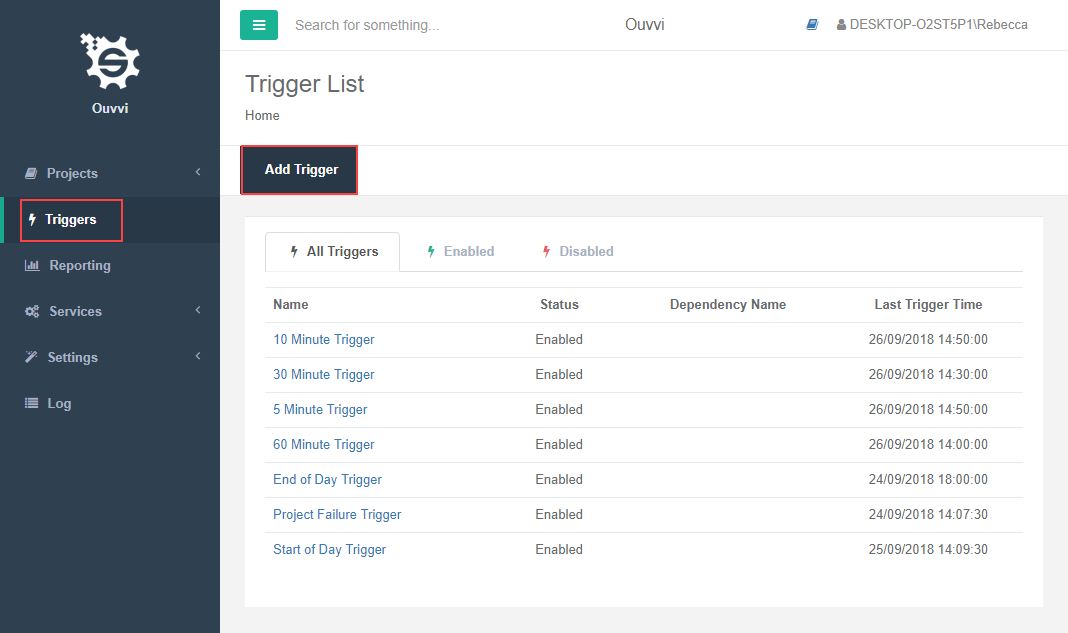Click the Home breadcrumb link

(262, 115)
